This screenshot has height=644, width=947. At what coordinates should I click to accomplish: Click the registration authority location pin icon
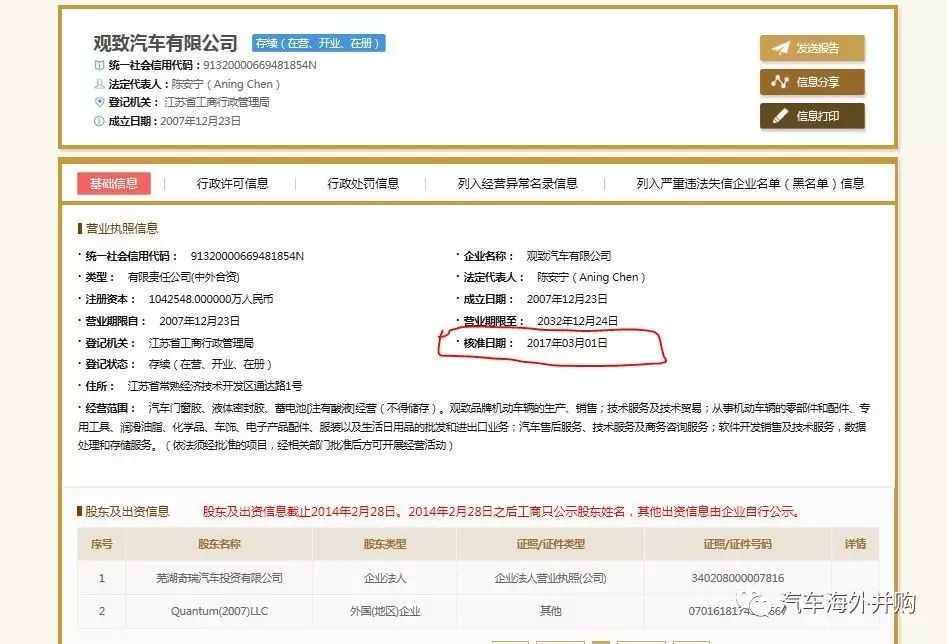[x=99, y=101]
